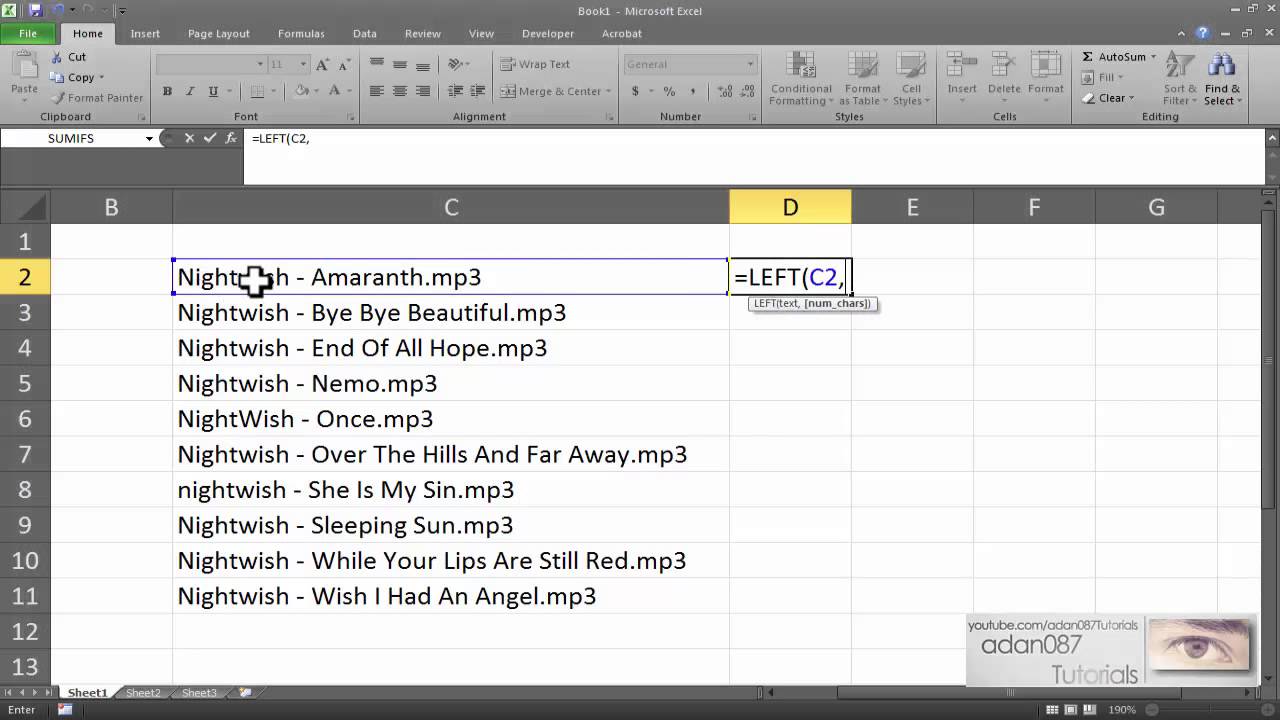
Task: Click the Borders icon
Action: coord(257,91)
